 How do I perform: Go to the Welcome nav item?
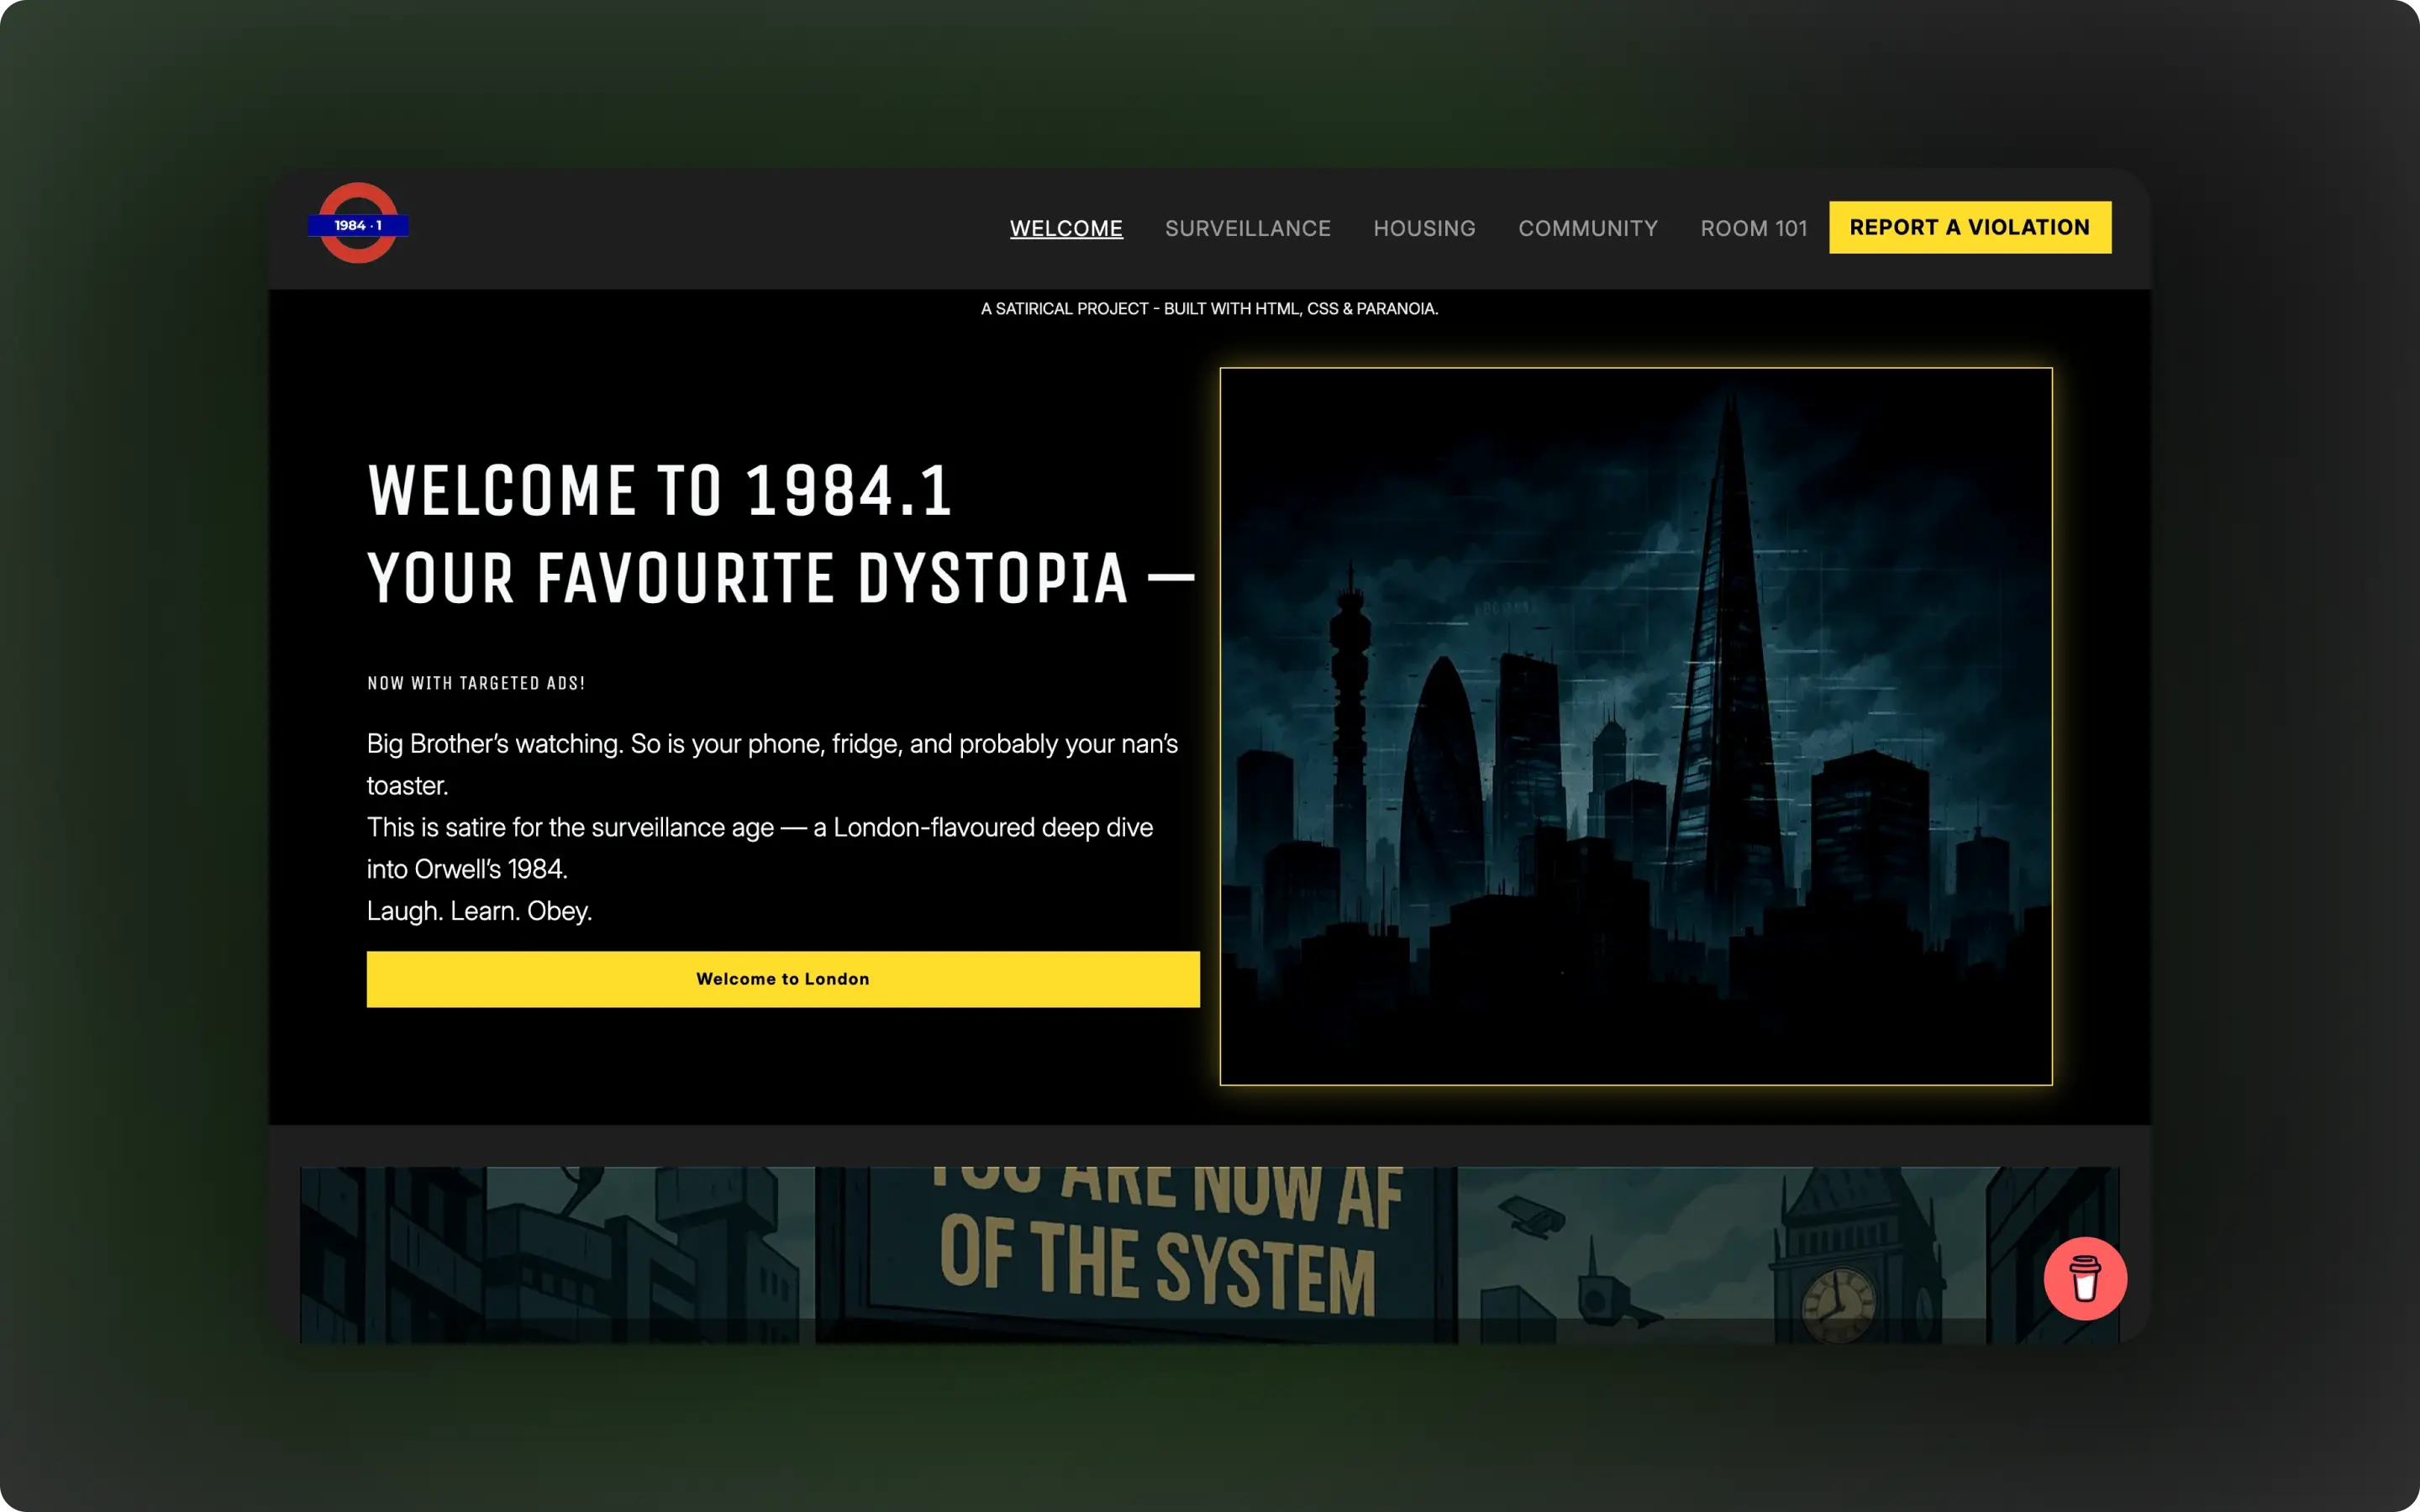[1066, 228]
